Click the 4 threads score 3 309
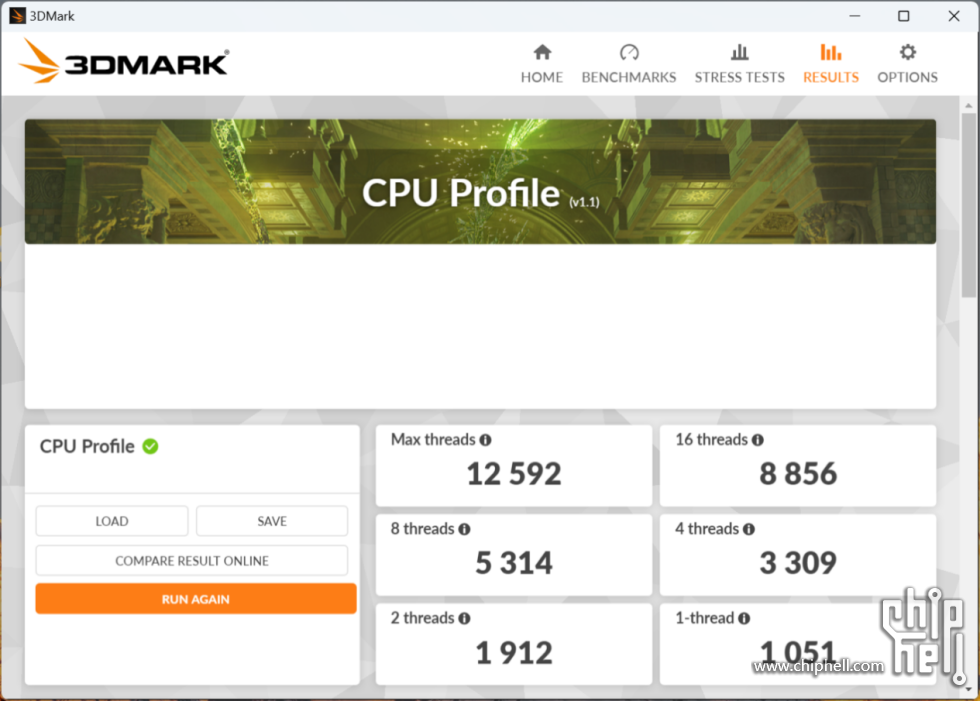The height and width of the screenshot is (701, 980). (798, 563)
